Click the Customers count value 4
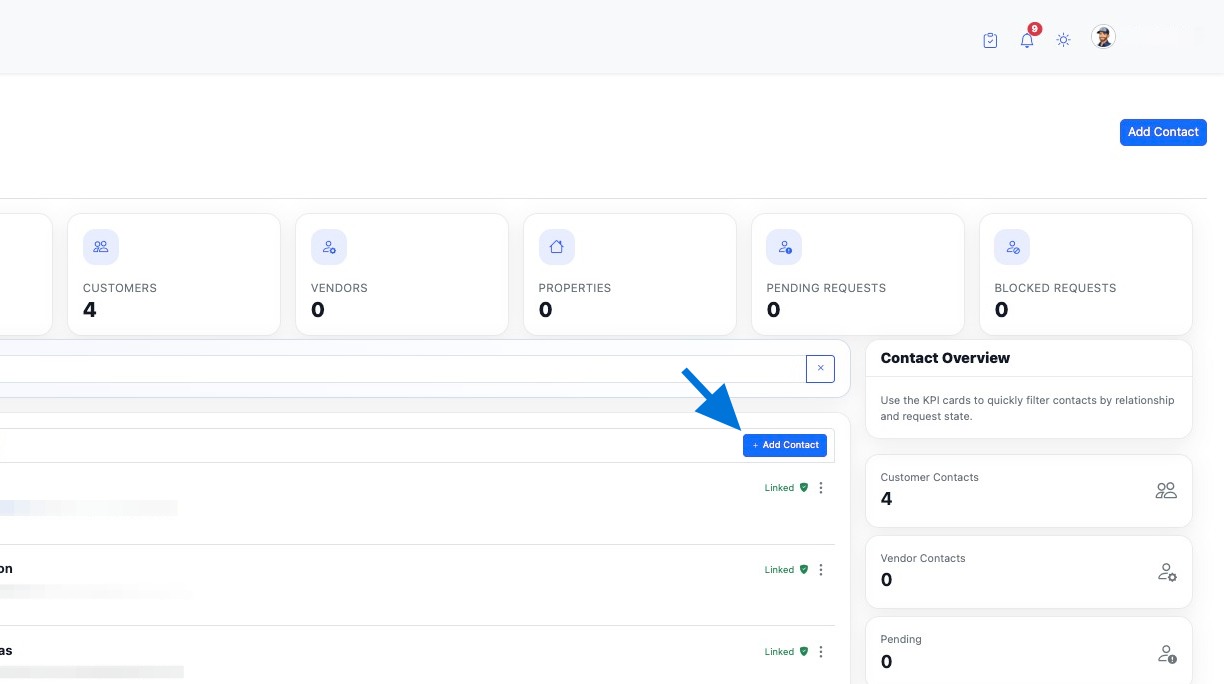 coord(89,310)
